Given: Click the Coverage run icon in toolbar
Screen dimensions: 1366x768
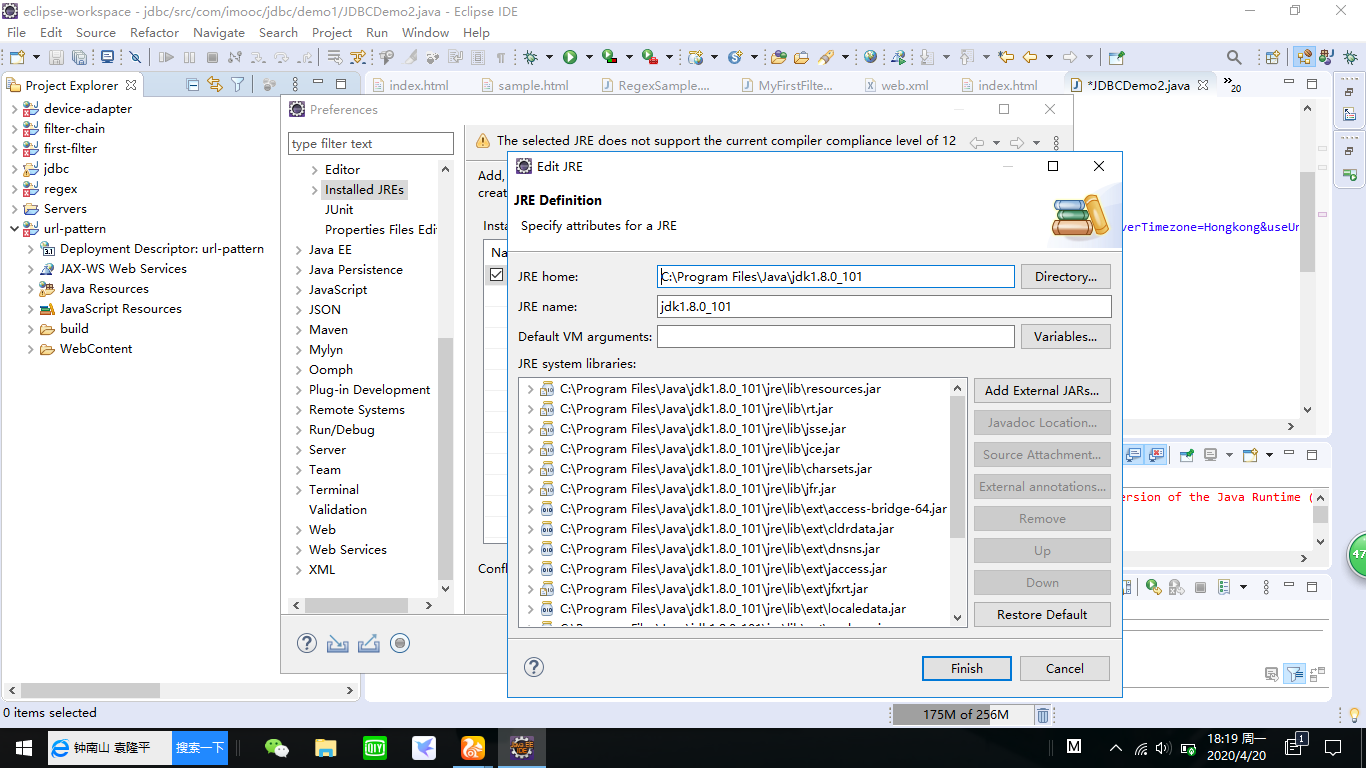Looking at the screenshot, I should 609,57.
